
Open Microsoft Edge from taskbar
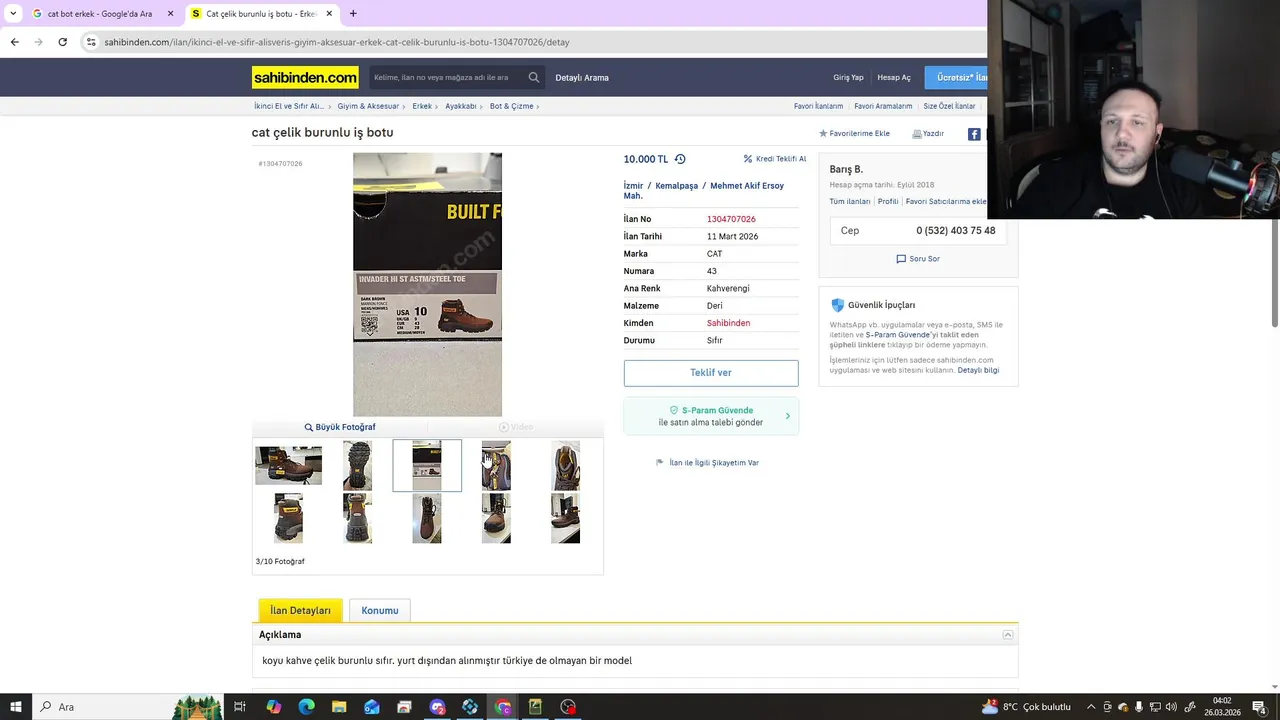click(x=306, y=707)
